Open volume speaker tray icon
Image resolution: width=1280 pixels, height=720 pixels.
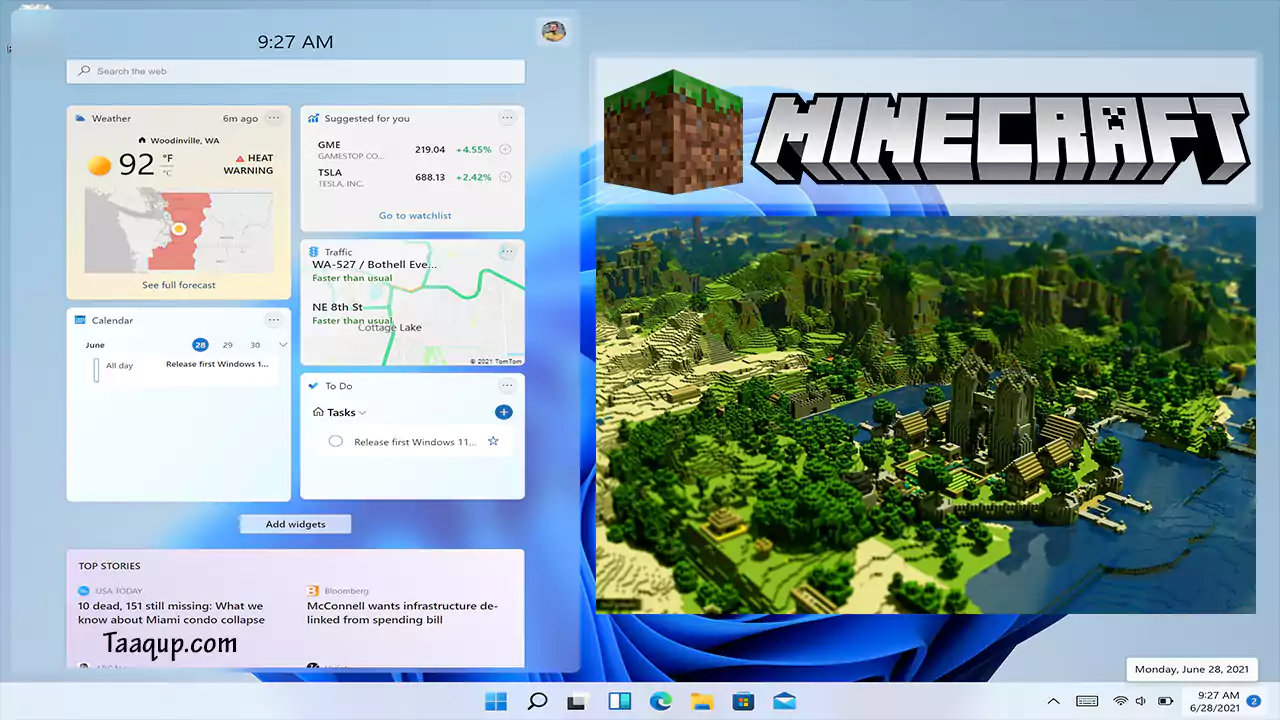[1143, 702]
